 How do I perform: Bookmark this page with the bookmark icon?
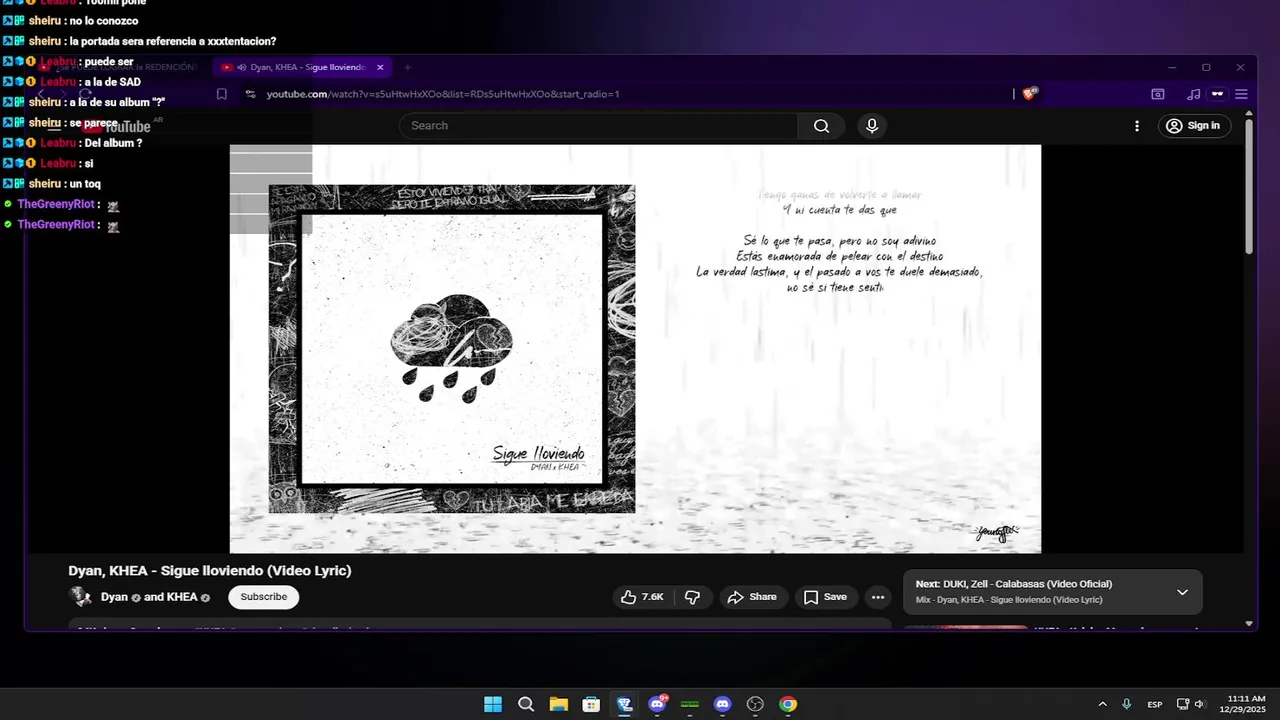click(x=222, y=94)
